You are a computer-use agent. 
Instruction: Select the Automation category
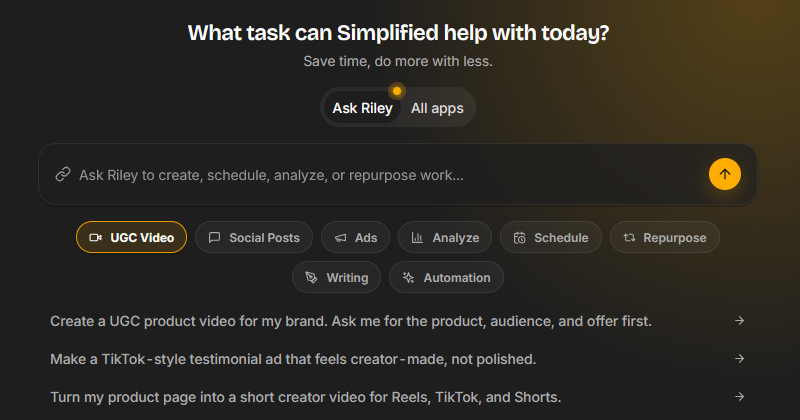coord(446,277)
